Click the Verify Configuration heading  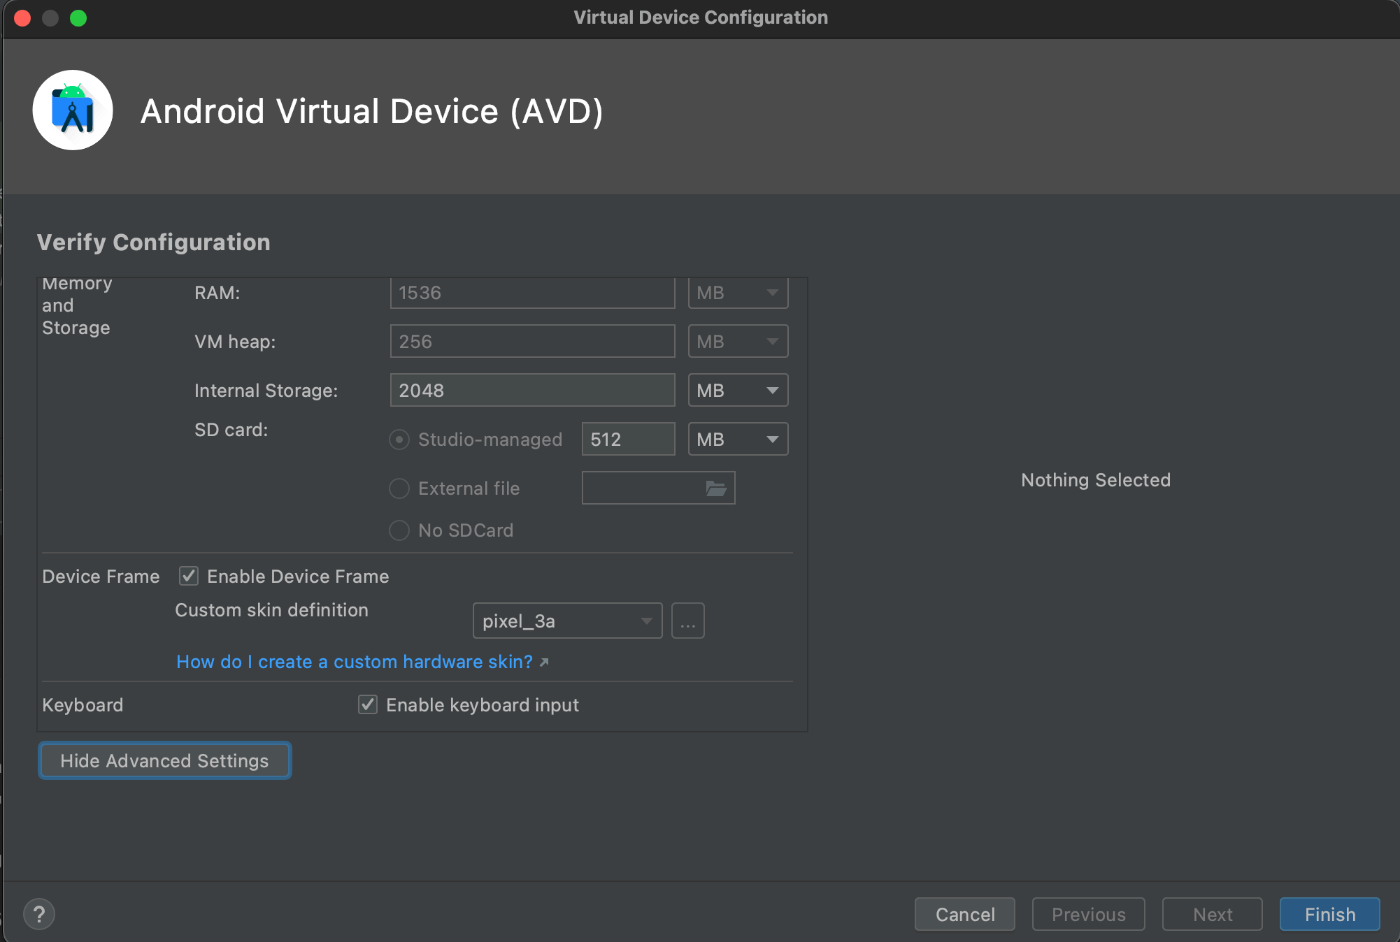(x=153, y=242)
